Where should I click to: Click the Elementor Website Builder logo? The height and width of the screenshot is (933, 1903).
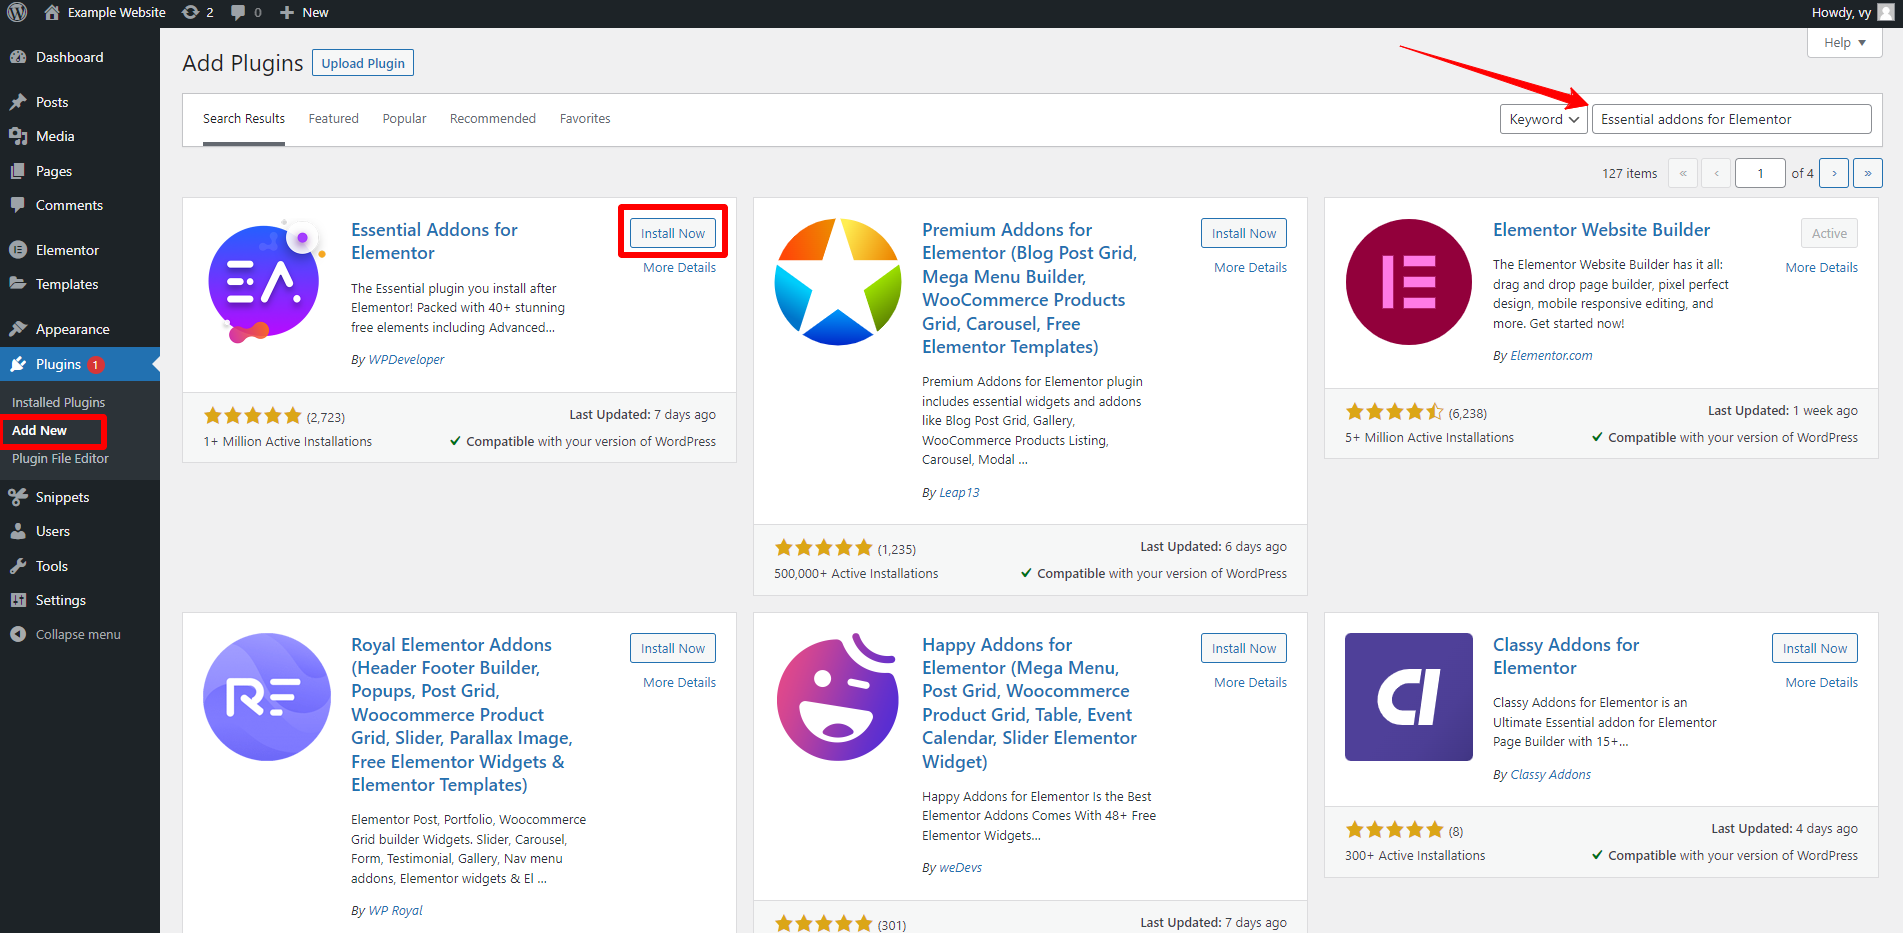(x=1409, y=281)
